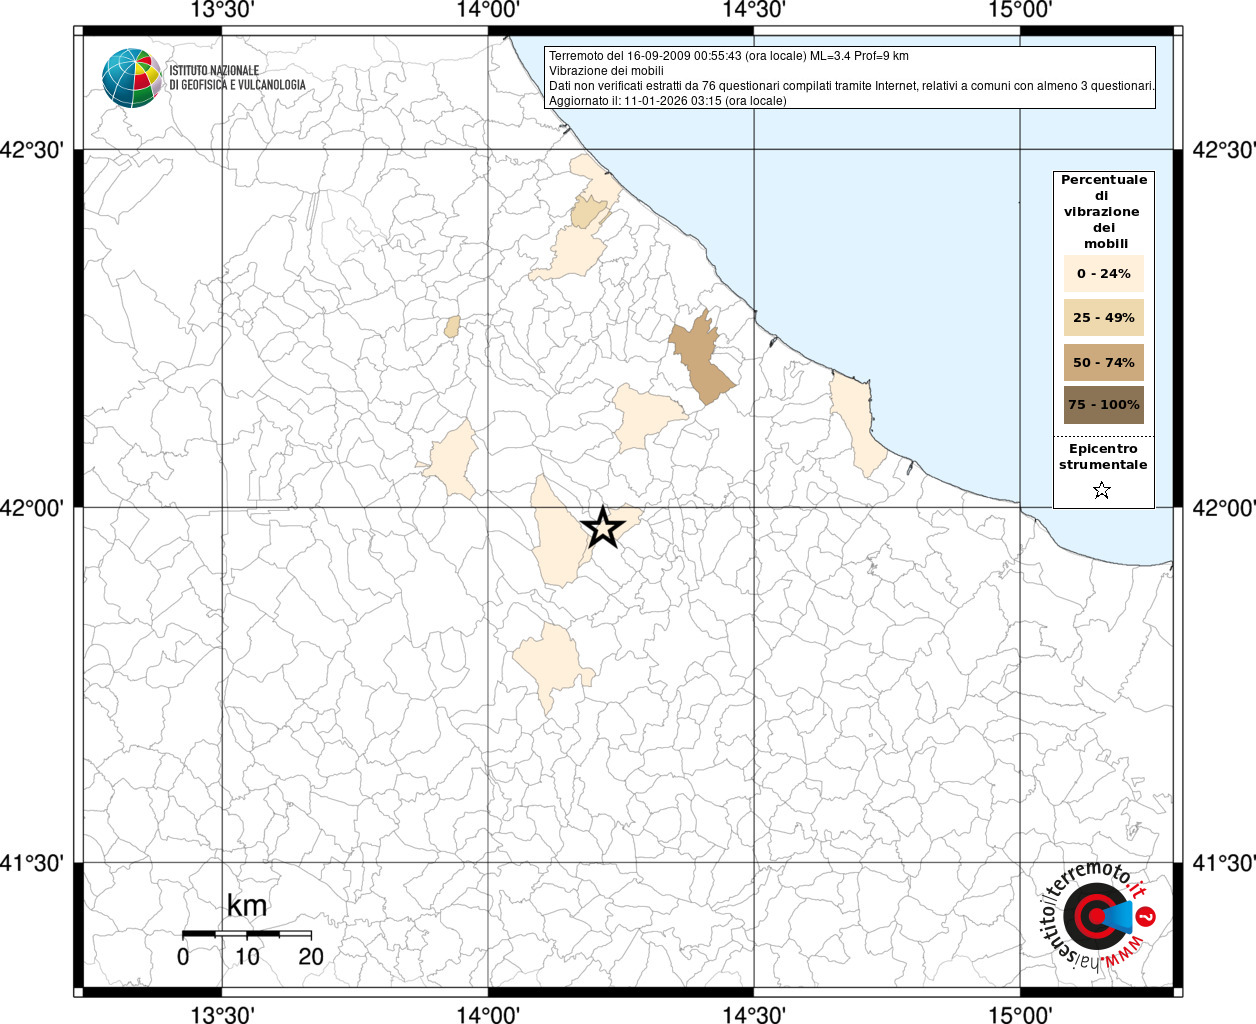Image resolution: width=1256 pixels, height=1024 pixels.
Task: Click the scale bar '10' label
Action: pos(247,957)
